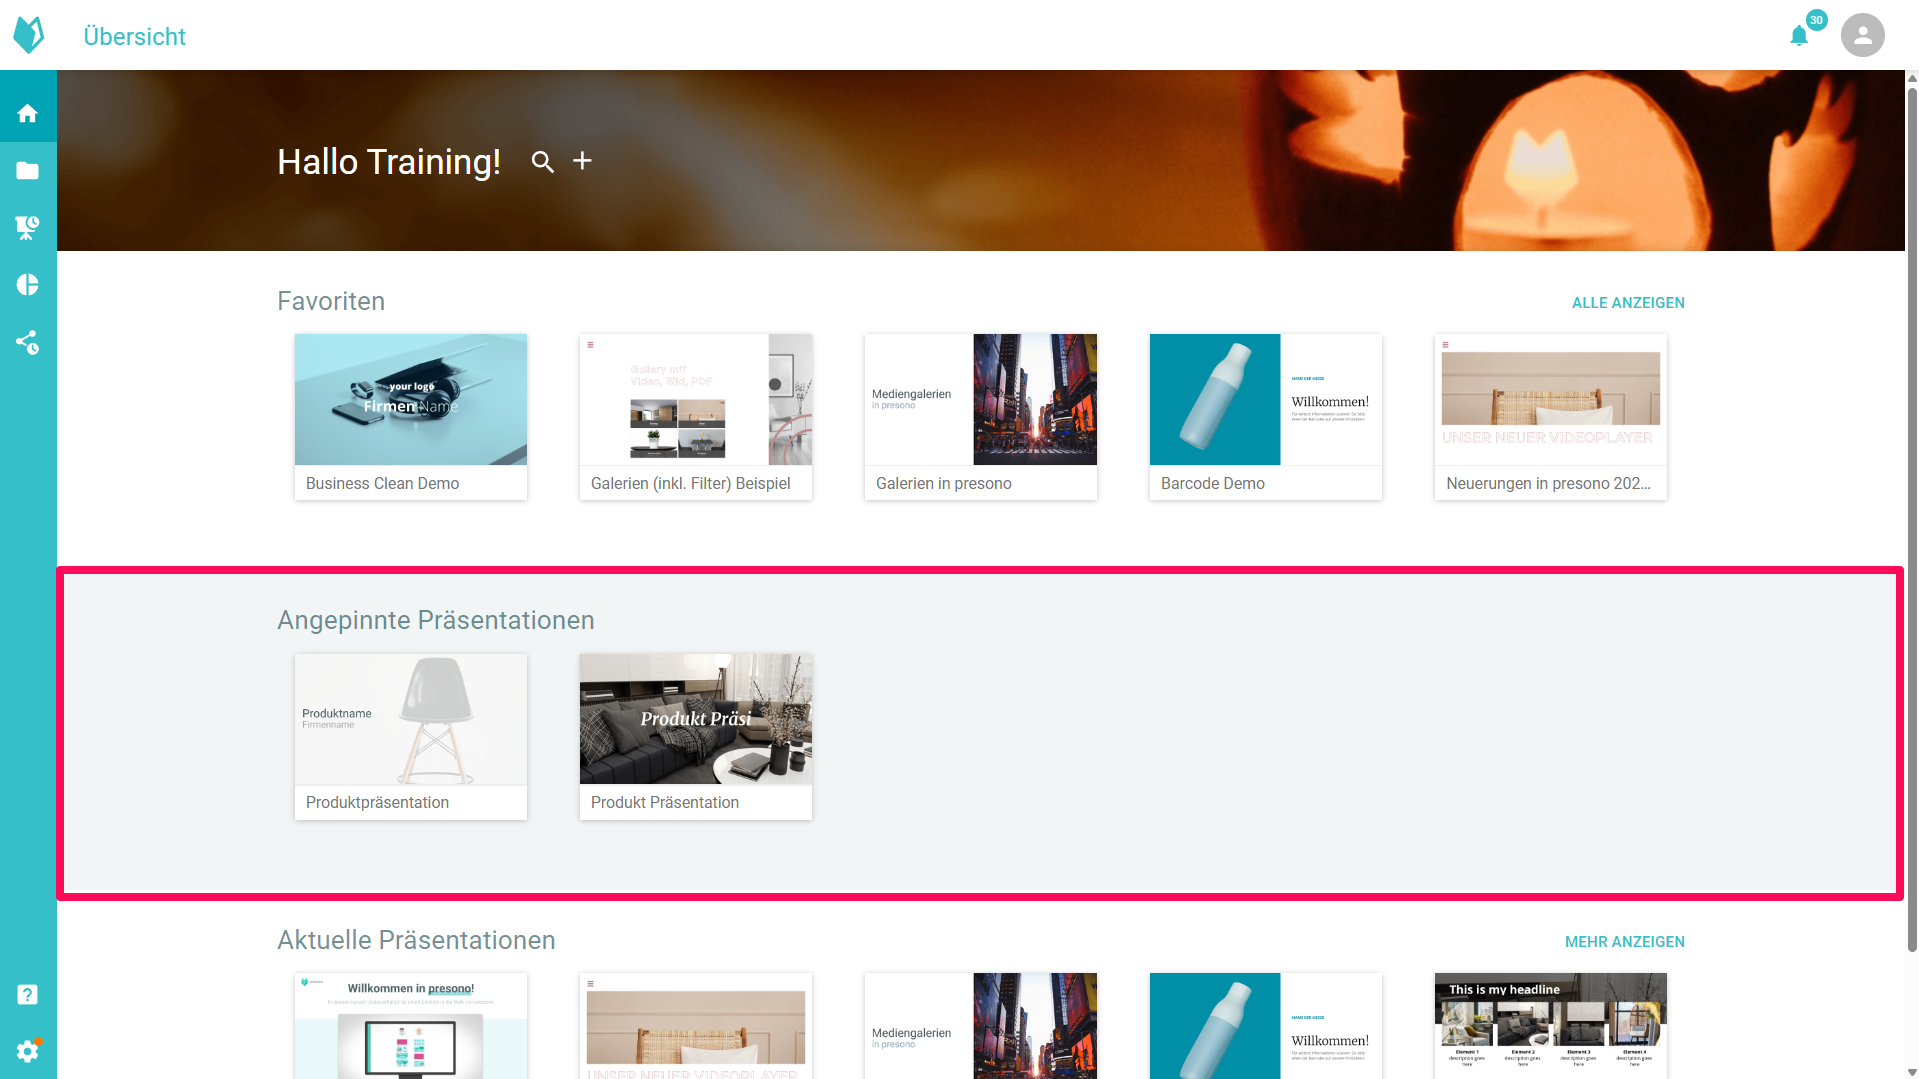Open the share icon in sidebar

28,343
